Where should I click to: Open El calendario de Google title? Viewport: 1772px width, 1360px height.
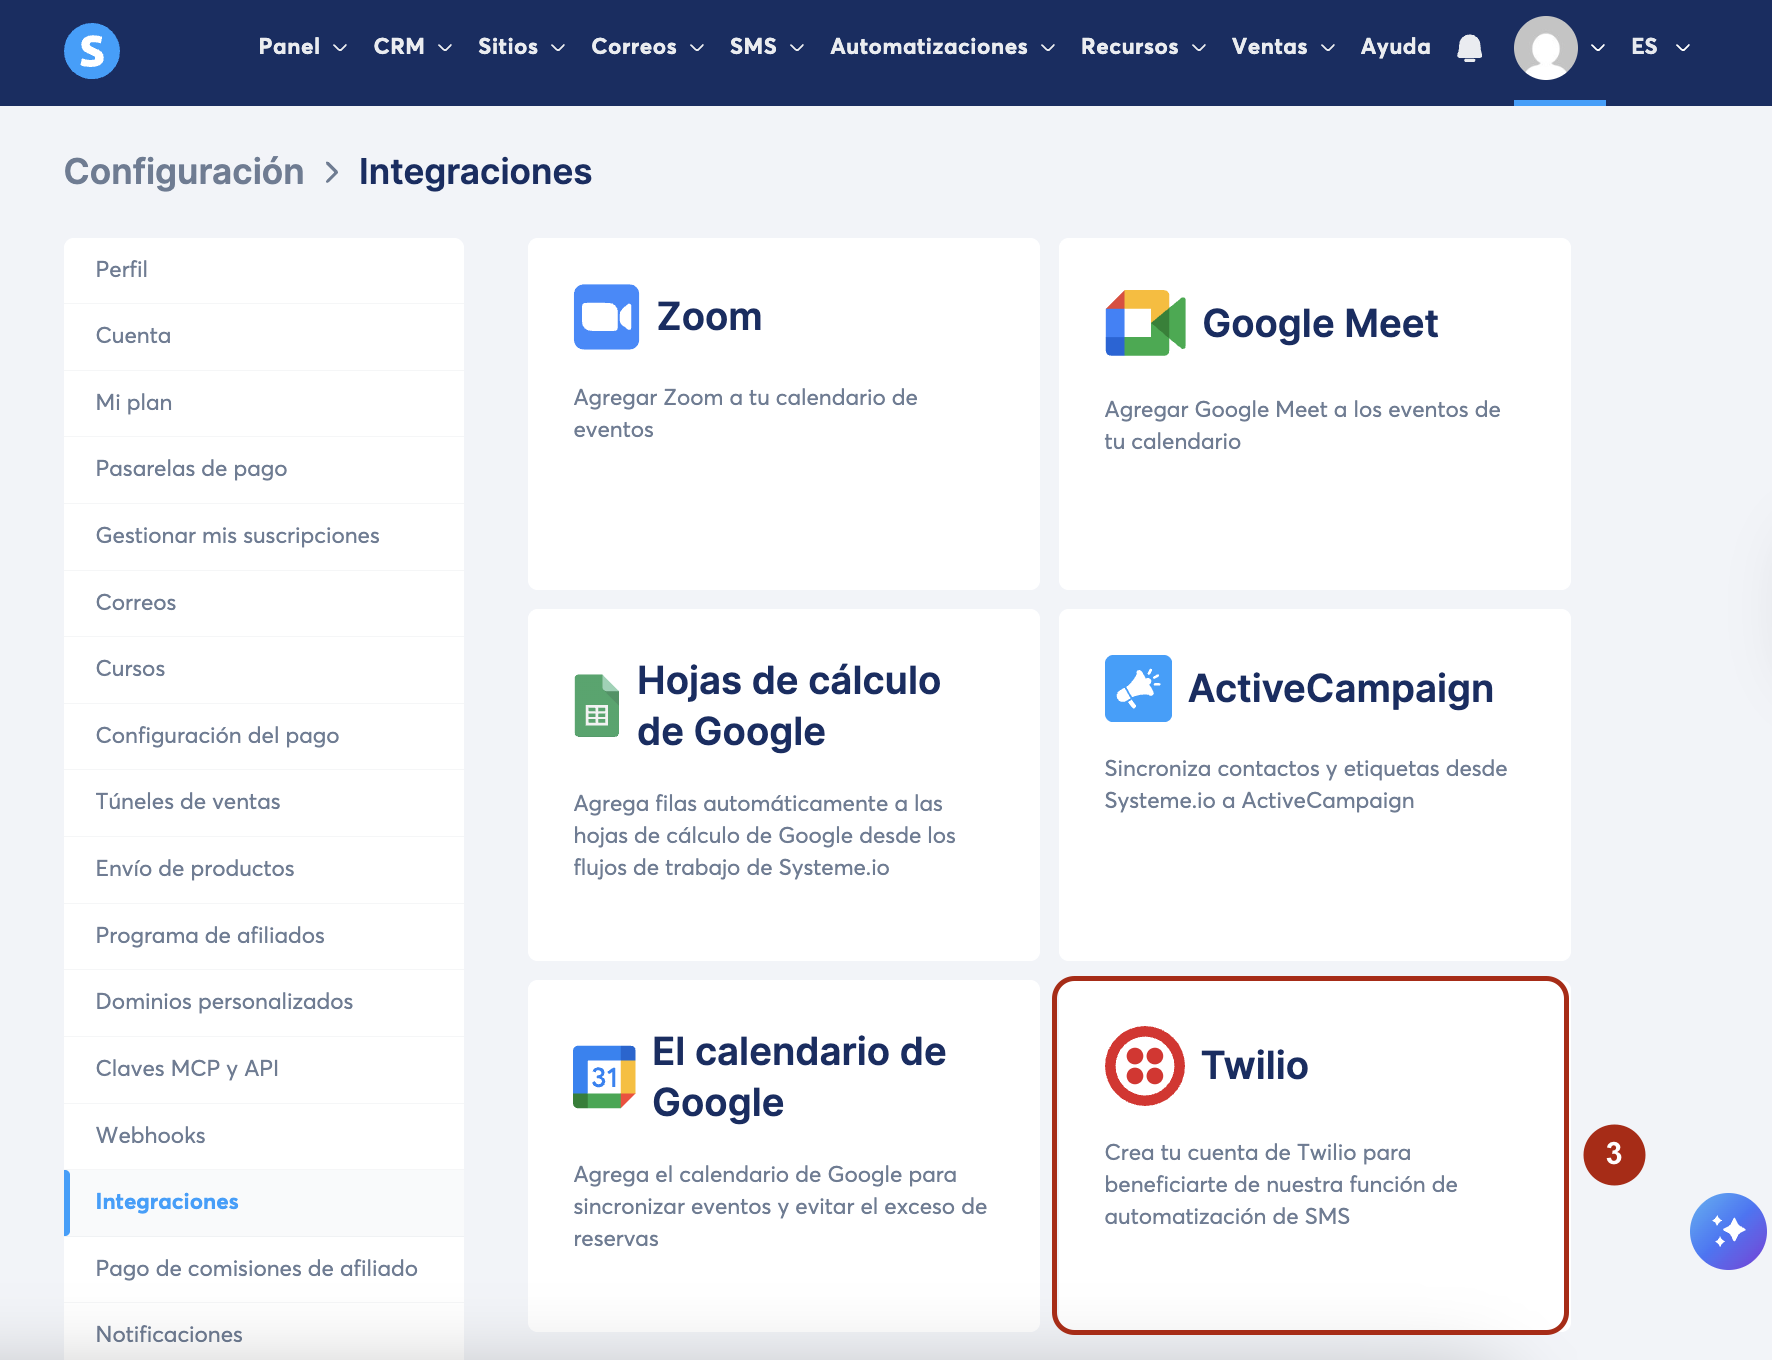[799, 1077]
